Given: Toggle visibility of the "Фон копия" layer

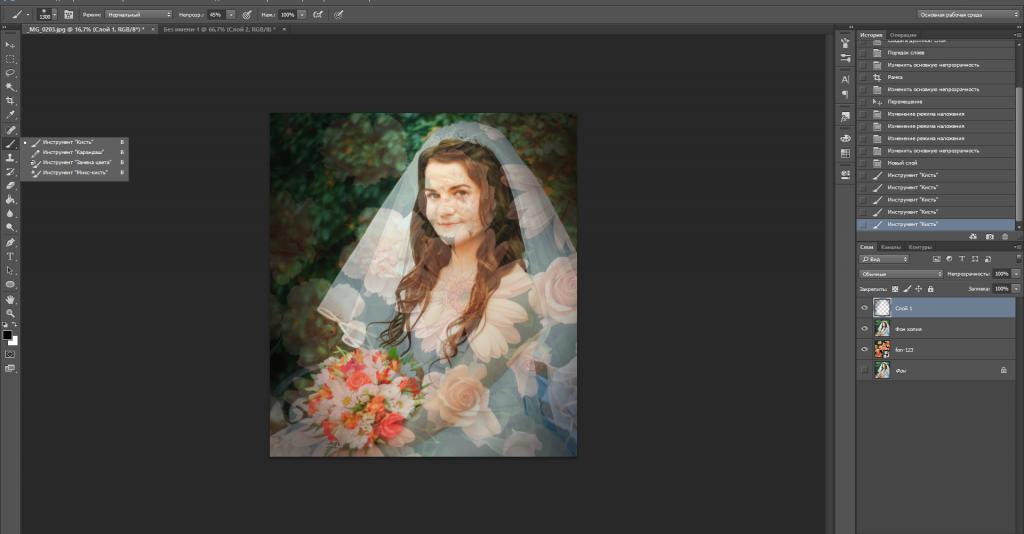Looking at the screenshot, I should pyautogui.click(x=864, y=328).
